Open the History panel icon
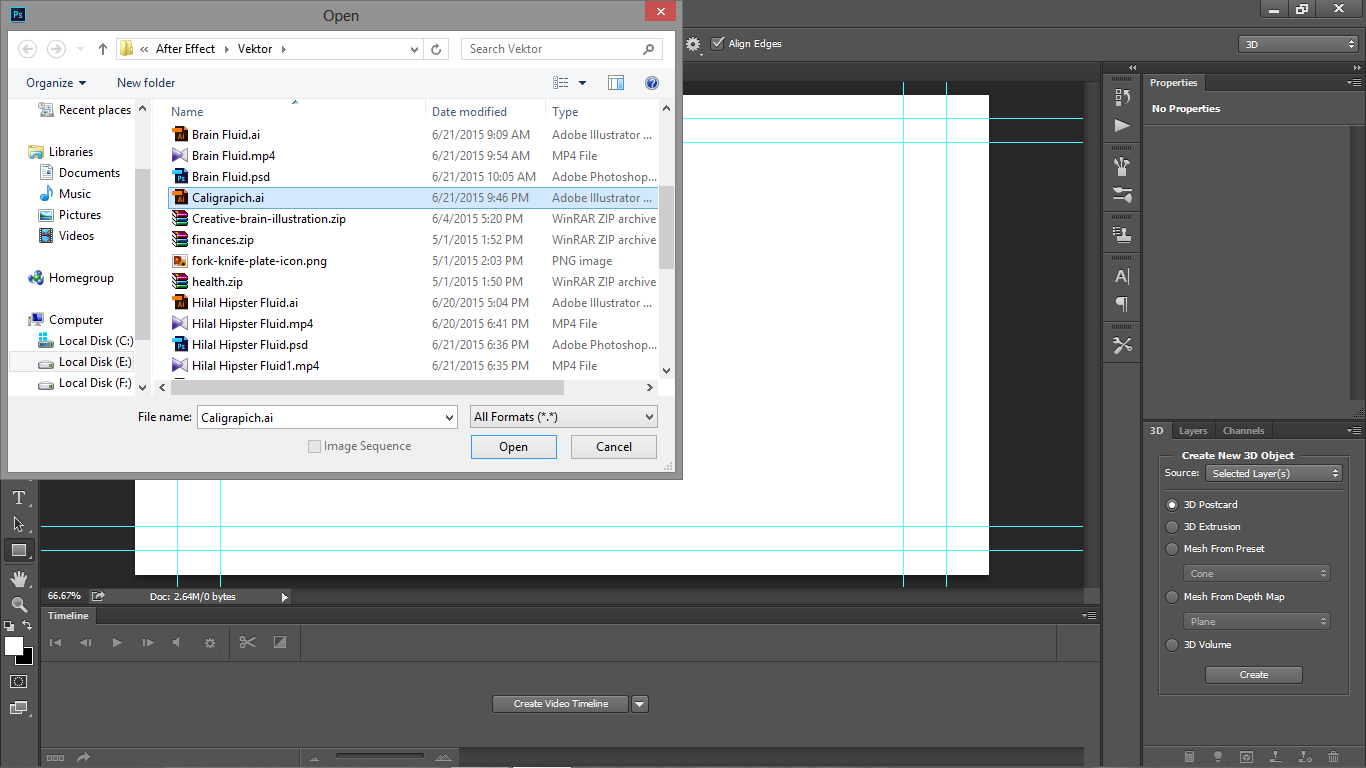Image resolution: width=1366 pixels, height=768 pixels. pos(1122,97)
